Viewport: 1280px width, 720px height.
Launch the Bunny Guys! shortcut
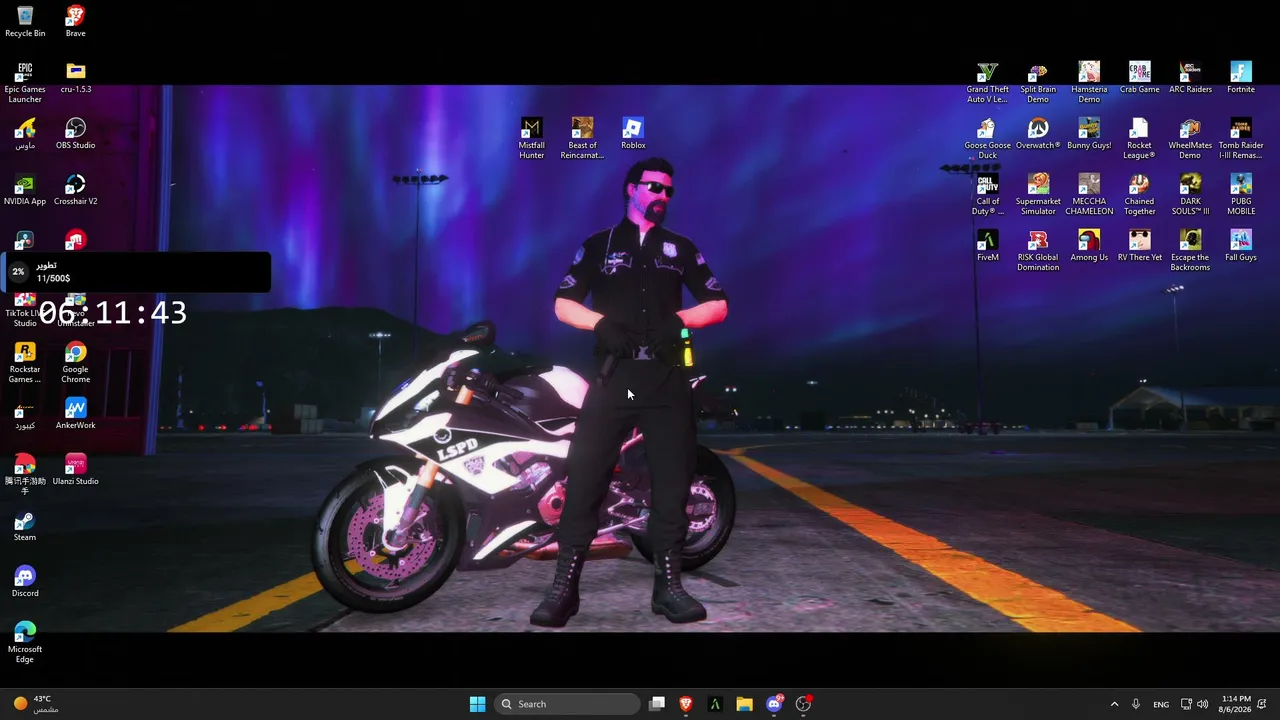coord(1089,133)
